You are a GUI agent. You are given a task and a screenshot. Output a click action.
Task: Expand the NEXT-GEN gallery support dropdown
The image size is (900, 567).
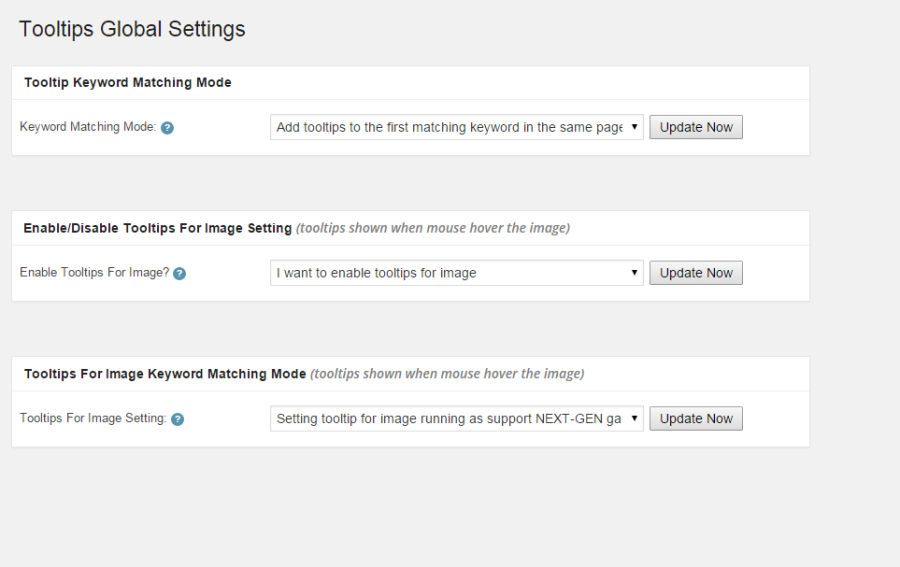point(456,419)
